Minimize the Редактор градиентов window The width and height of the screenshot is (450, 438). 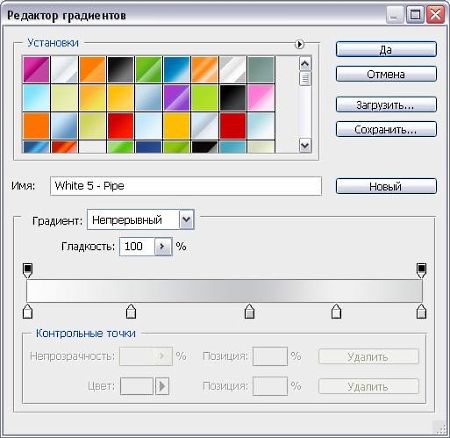pyautogui.click(x=395, y=15)
